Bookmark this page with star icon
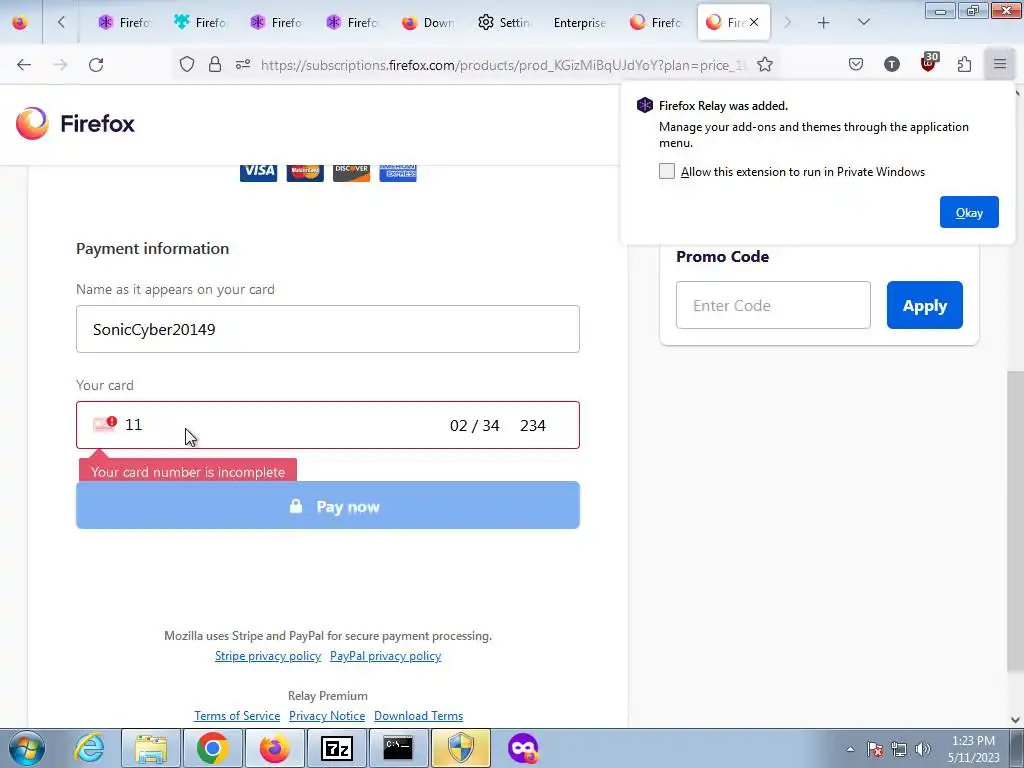The image size is (1024, 768). [765, 65]
